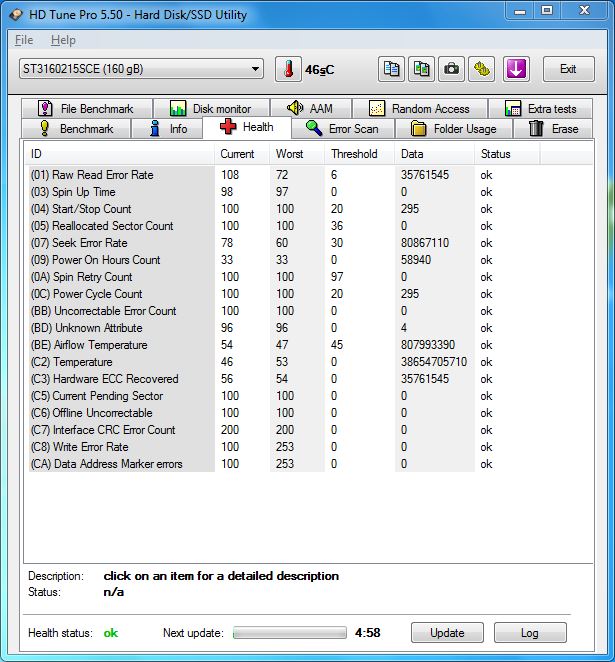Click the Worst column header
615x662 pixels.
[x=298, y=154]
